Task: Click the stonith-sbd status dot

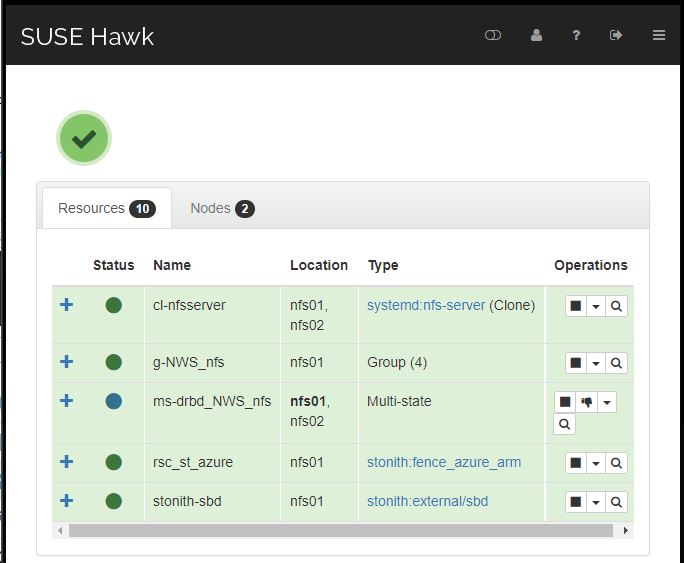Action: click(x=113, y=501)
